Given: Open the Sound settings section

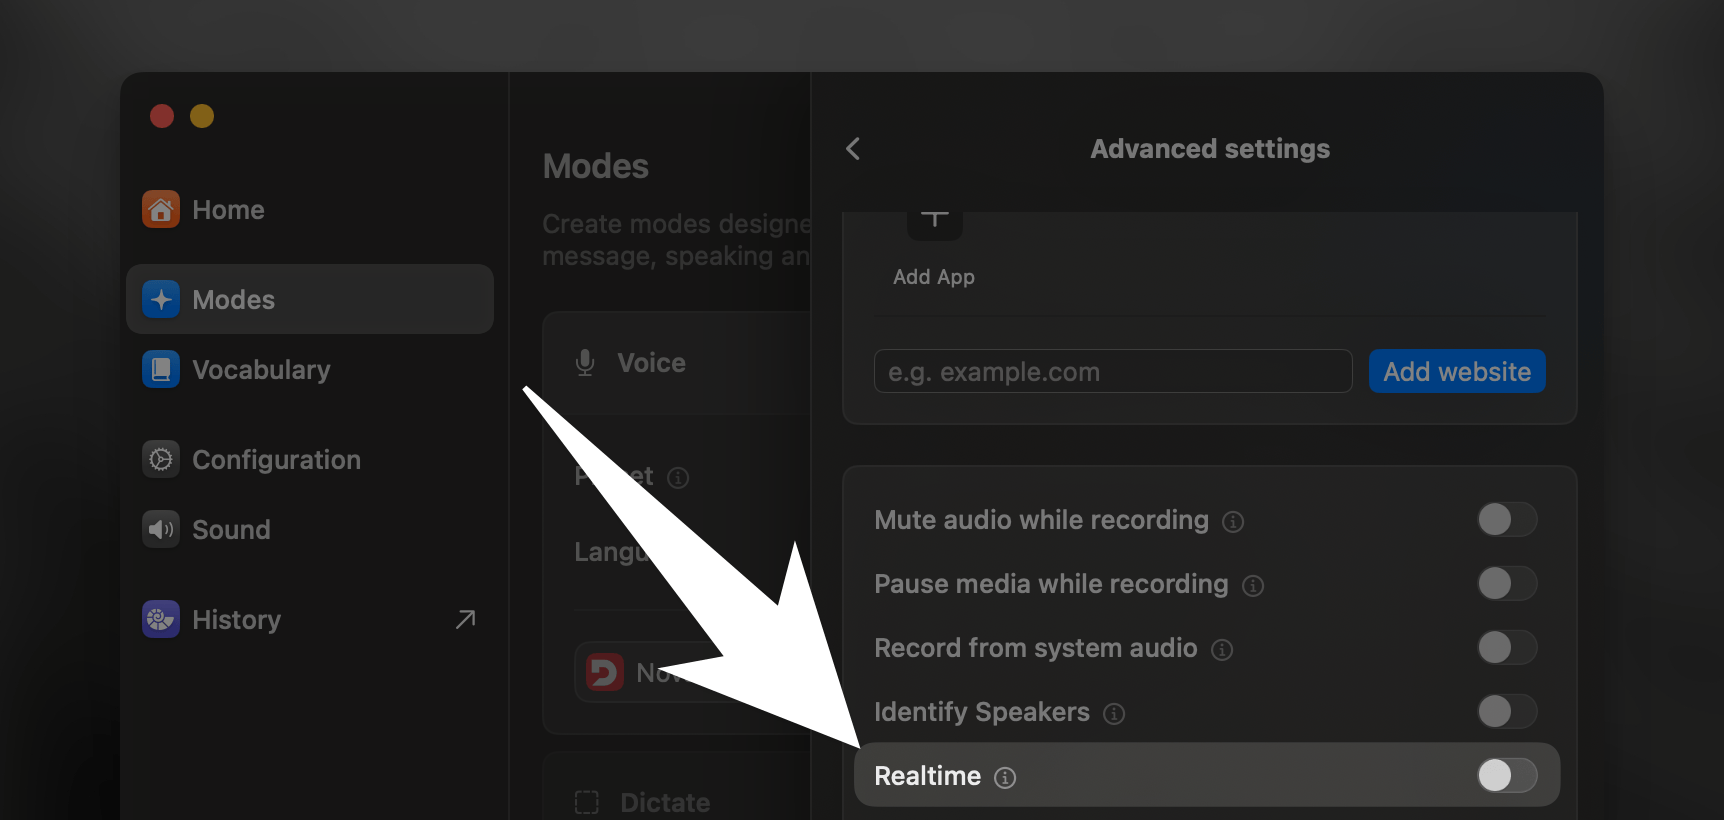Looking at the screenshot, I should click(310, 529).
